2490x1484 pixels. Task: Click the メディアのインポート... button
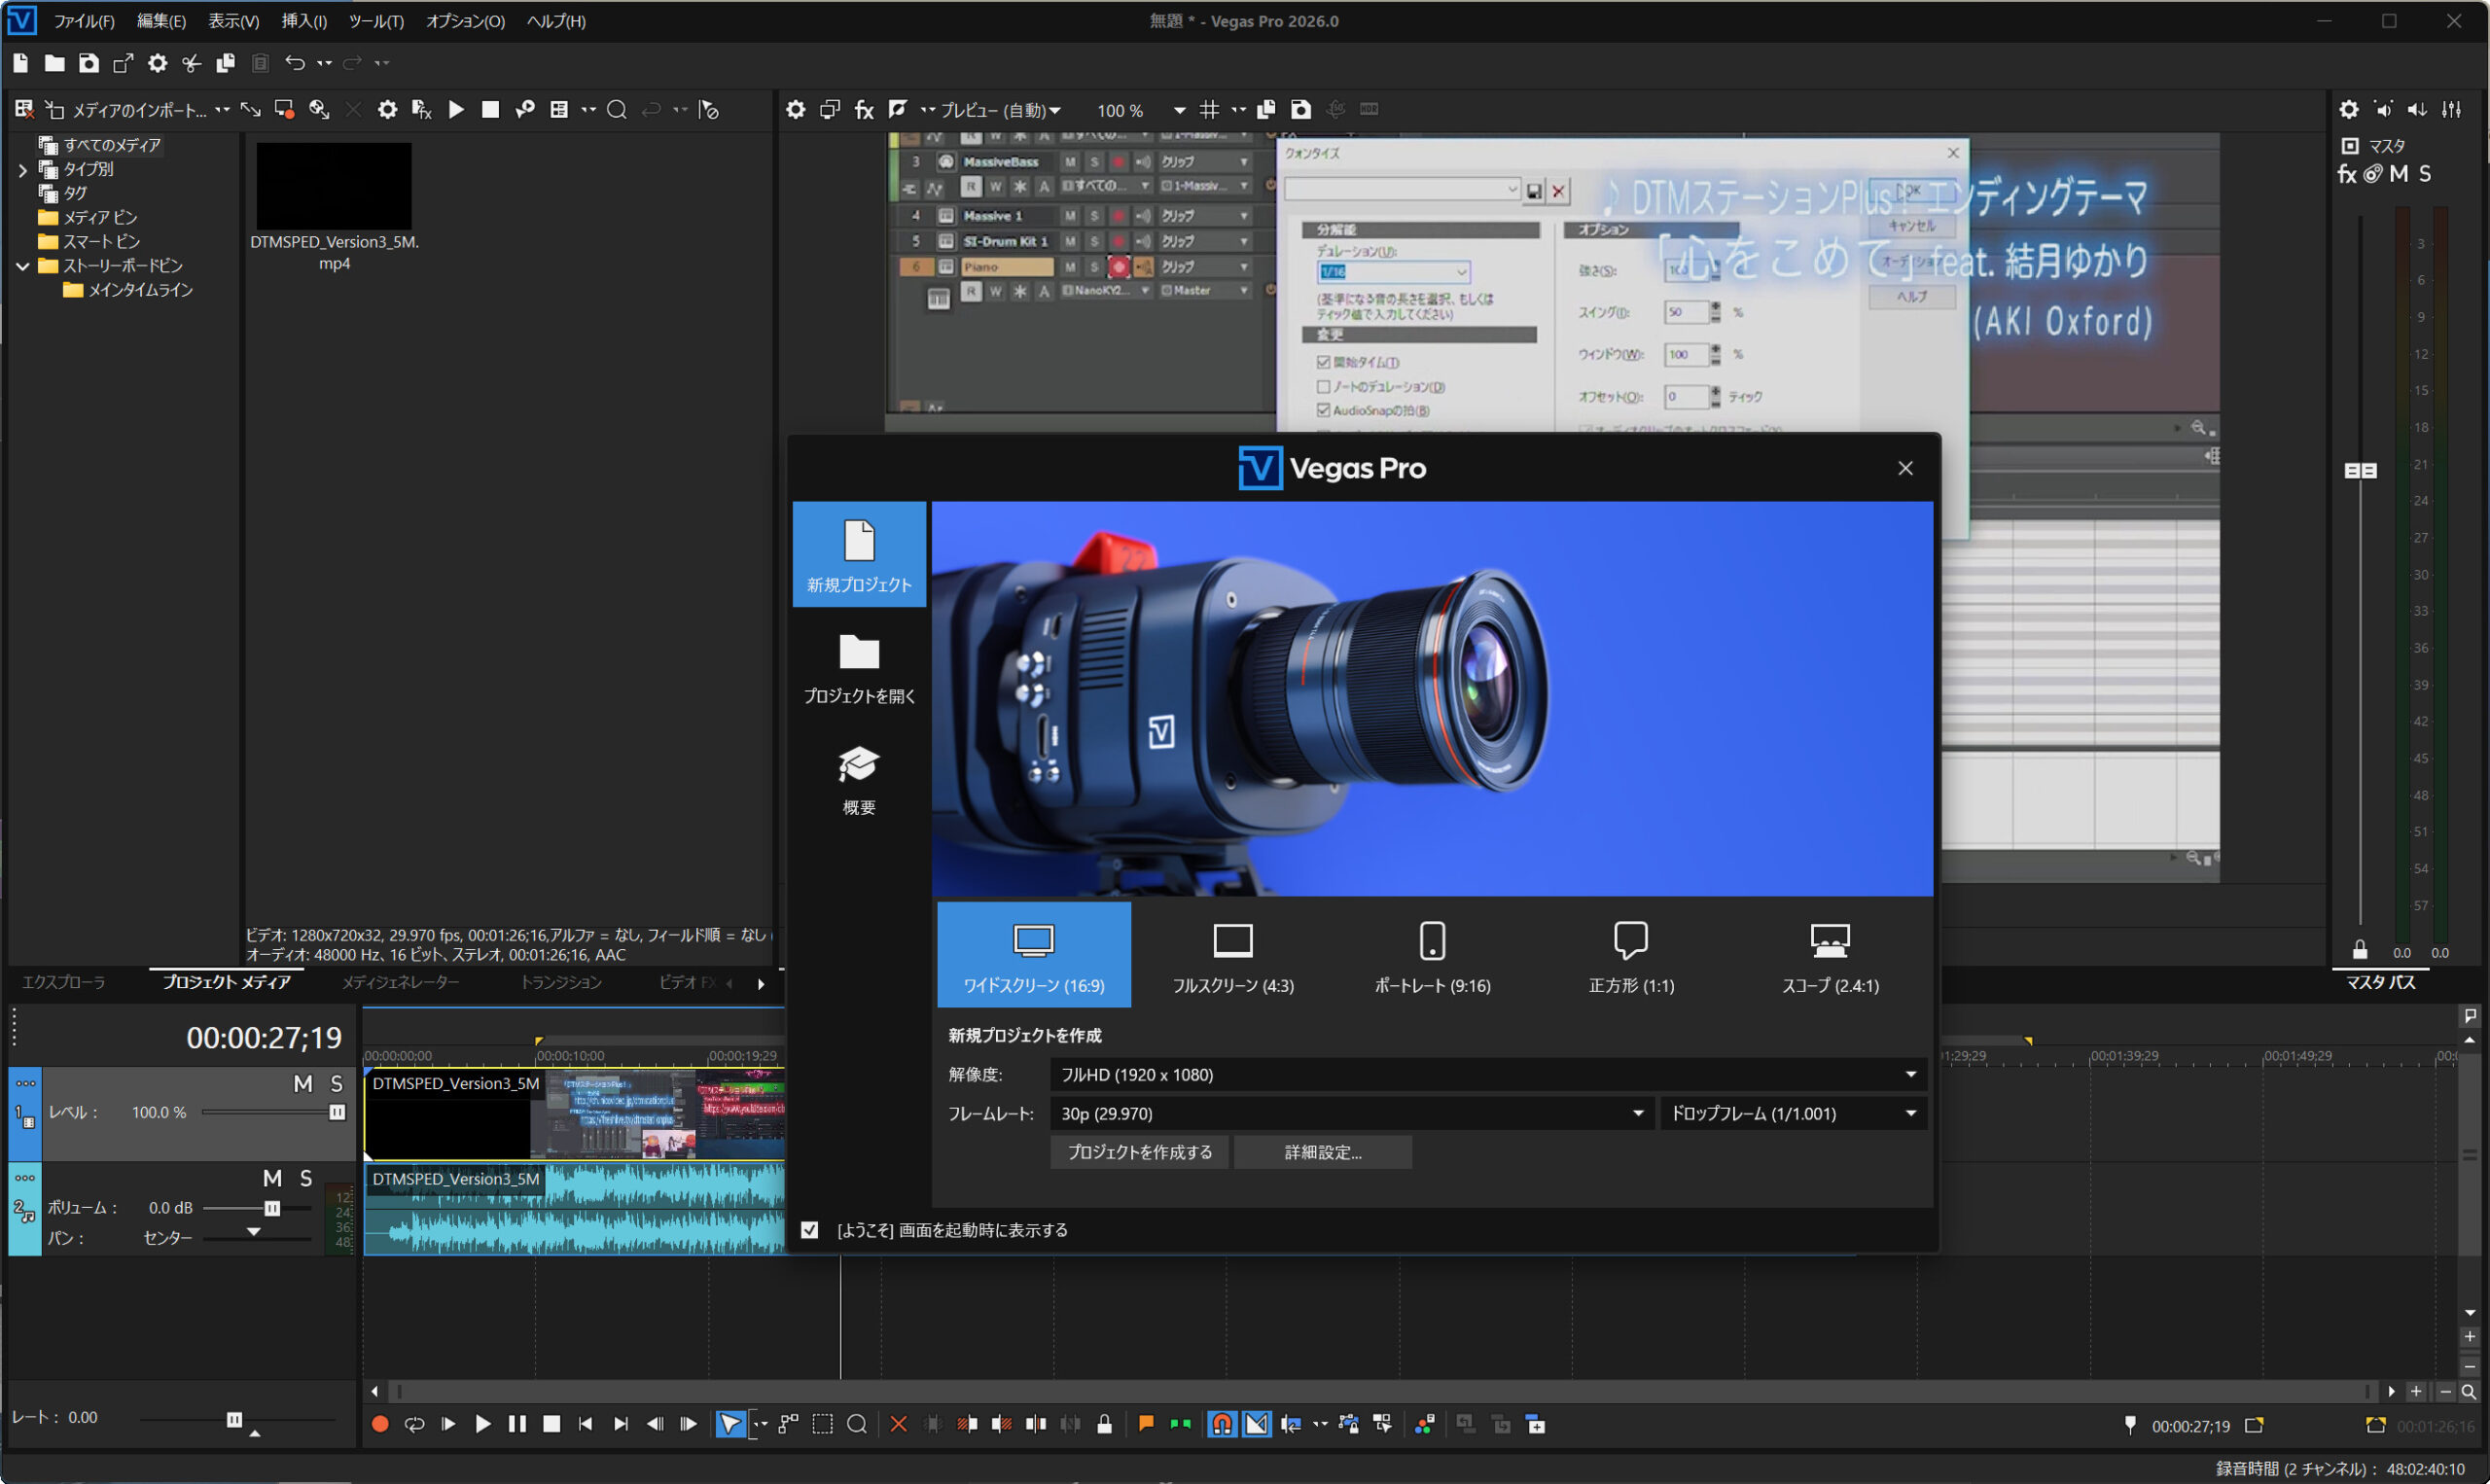128,110
